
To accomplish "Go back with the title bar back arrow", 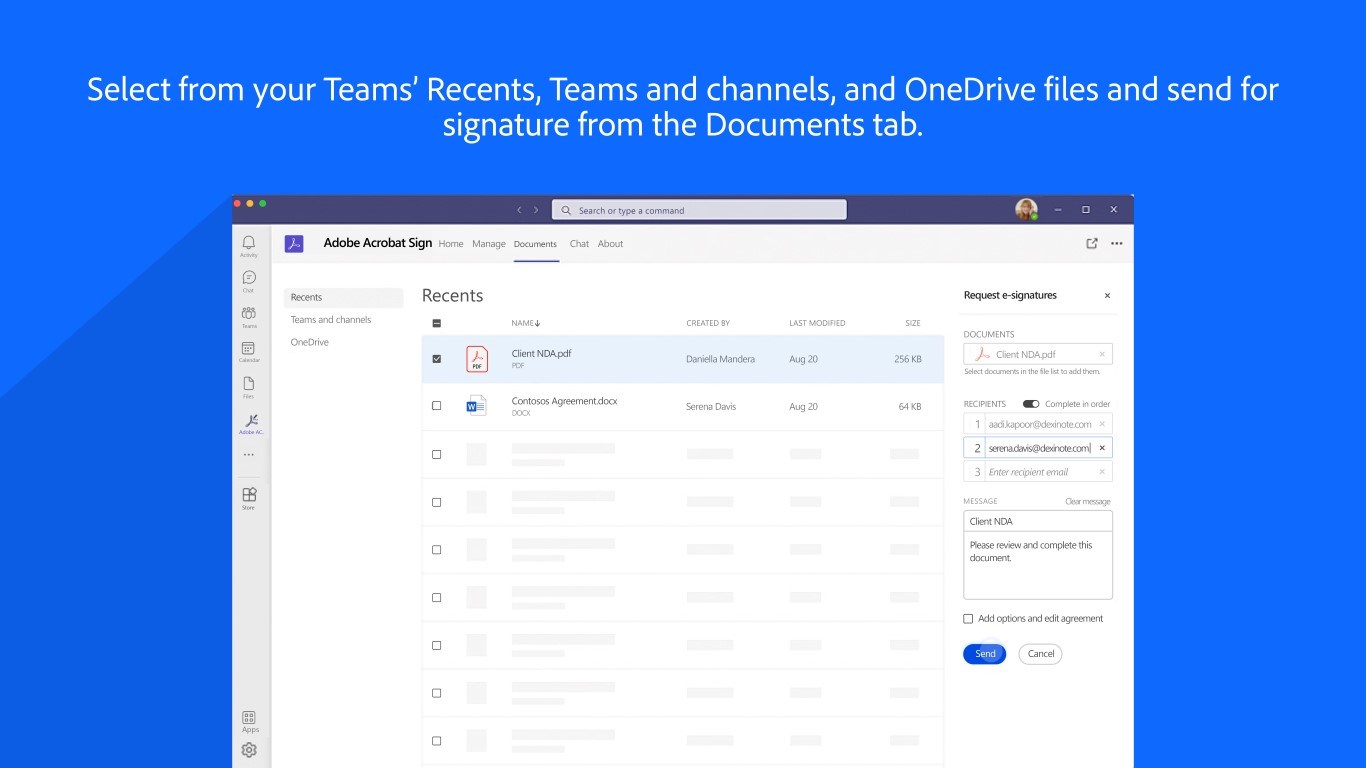I will (x=519, y=210).
